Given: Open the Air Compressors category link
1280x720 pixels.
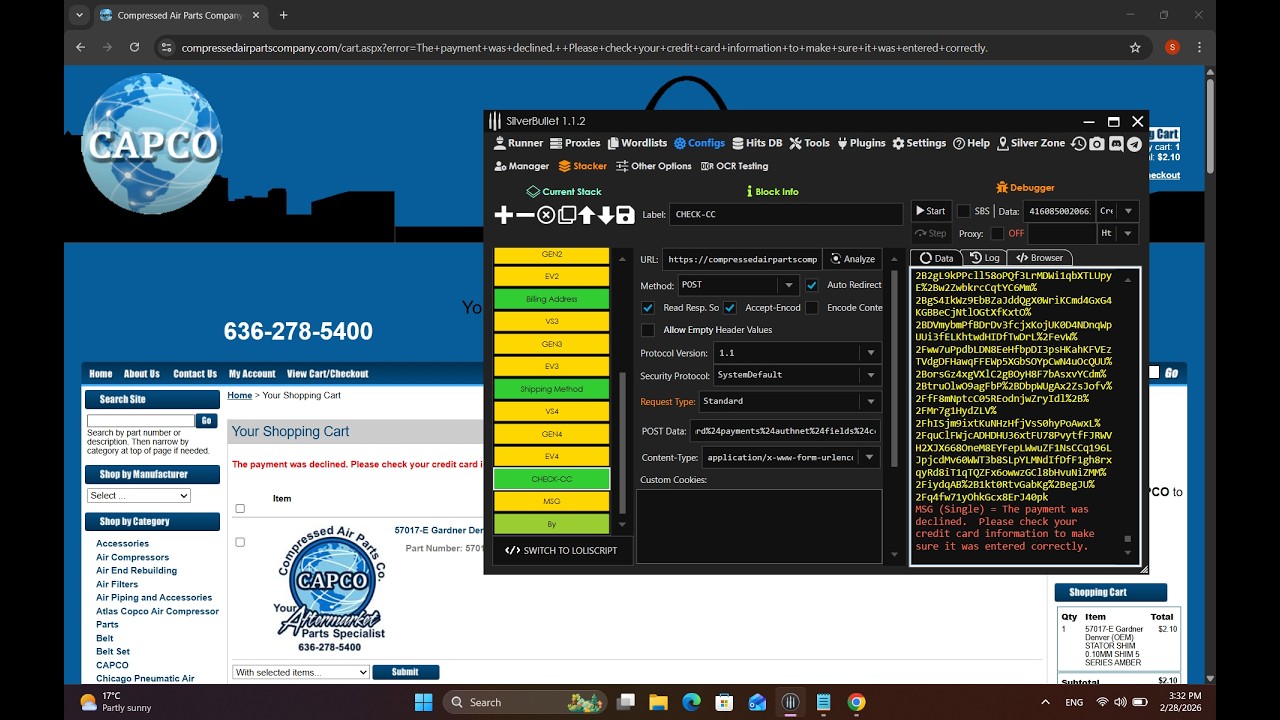Looking at the screenshot, I should click(x=132, y=557).
